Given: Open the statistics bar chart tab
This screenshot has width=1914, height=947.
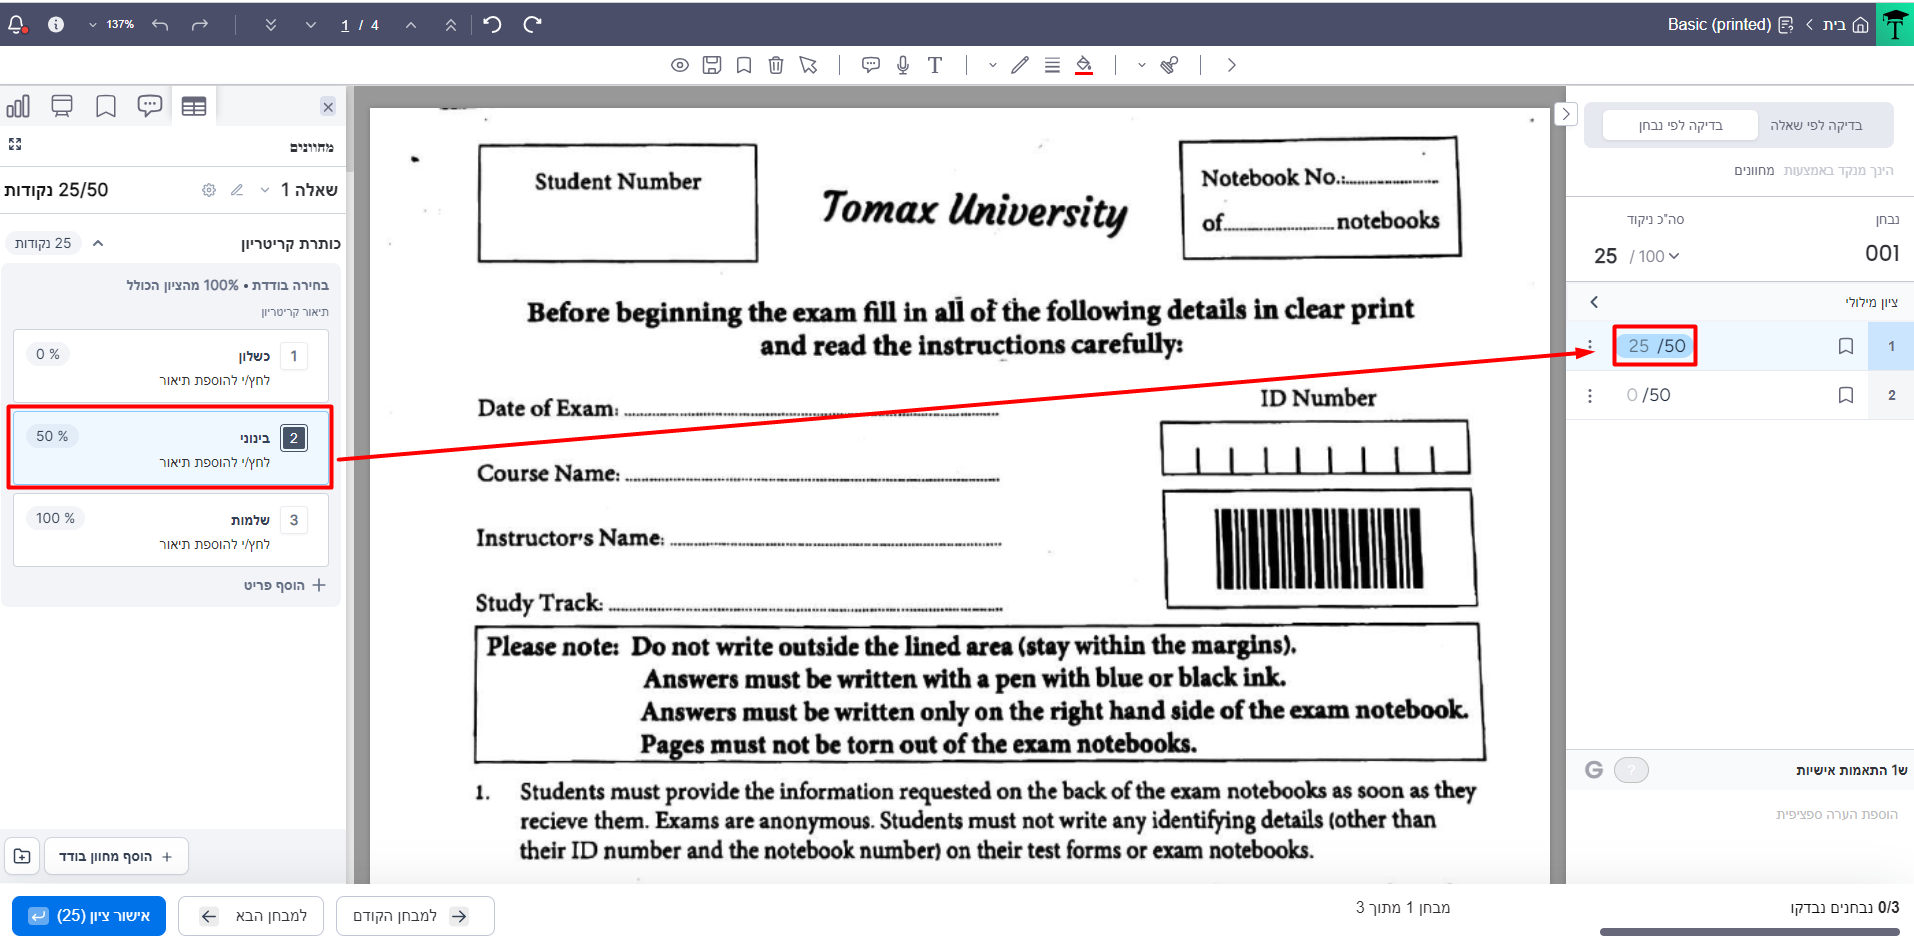Looking at the screenshot, I should pyautogui.click(x=18, y=106).
